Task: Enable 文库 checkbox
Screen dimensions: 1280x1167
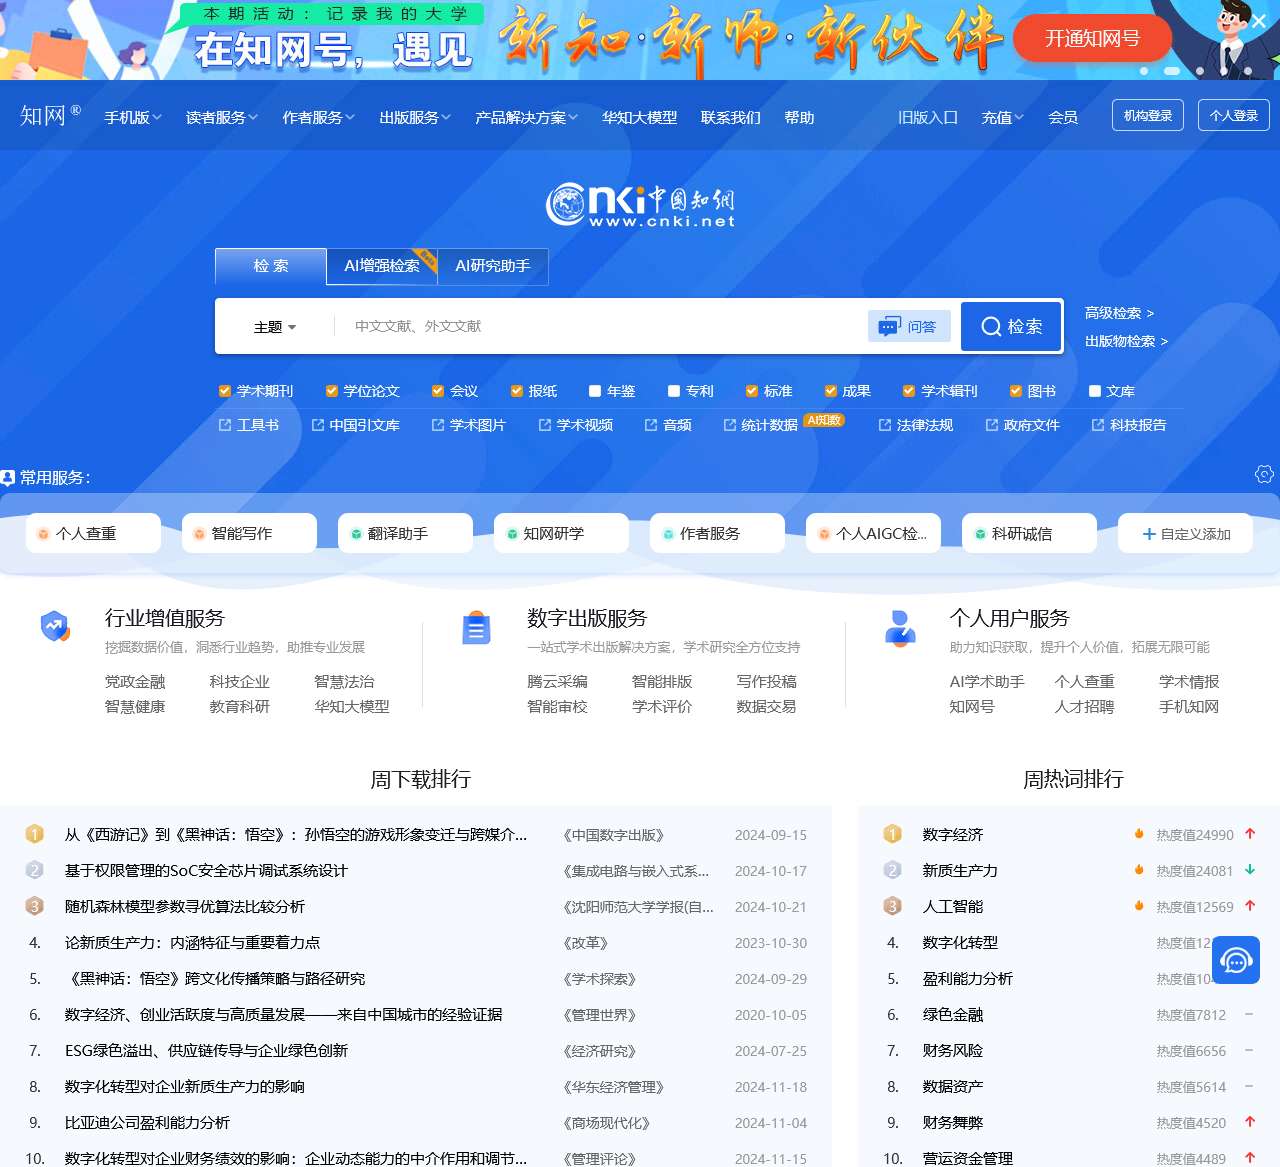Action: coord(1095,391)
